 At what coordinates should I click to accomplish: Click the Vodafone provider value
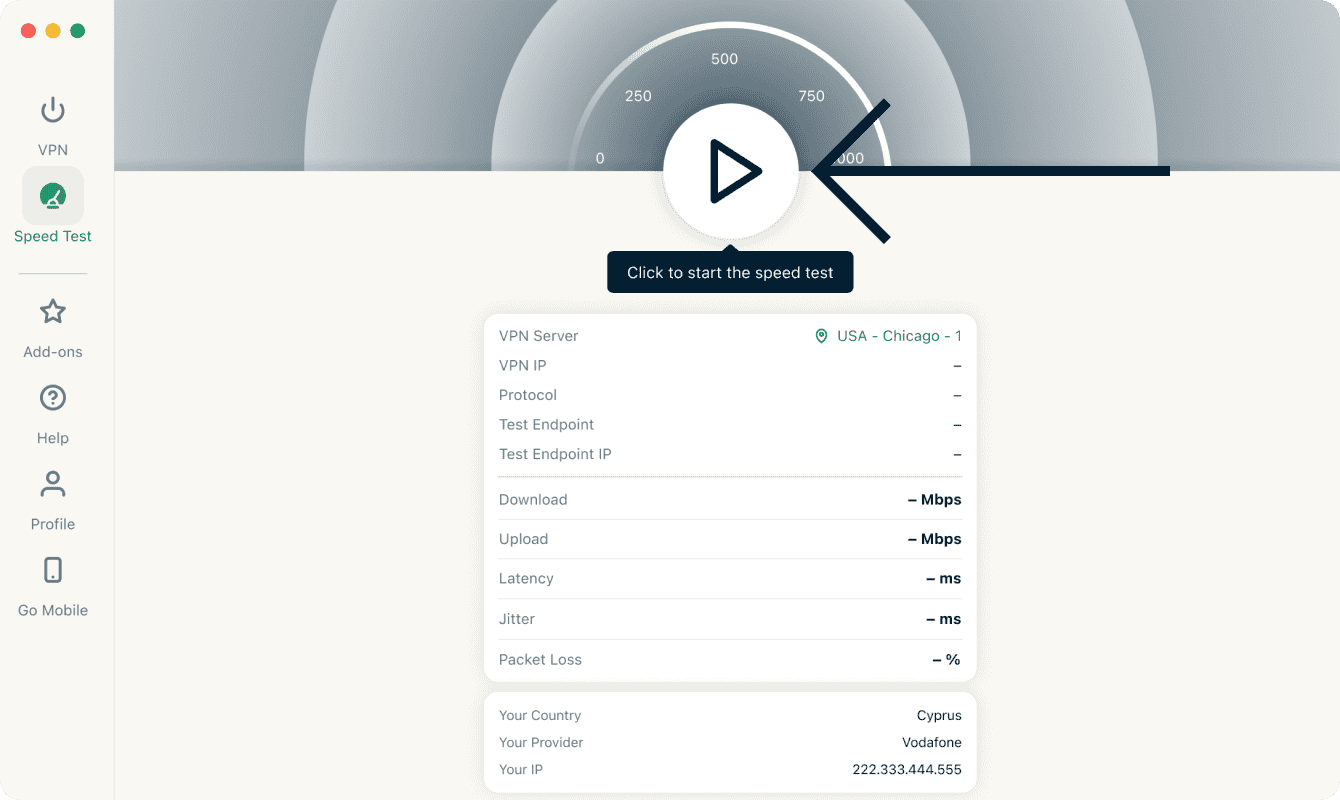click(931, 743)
